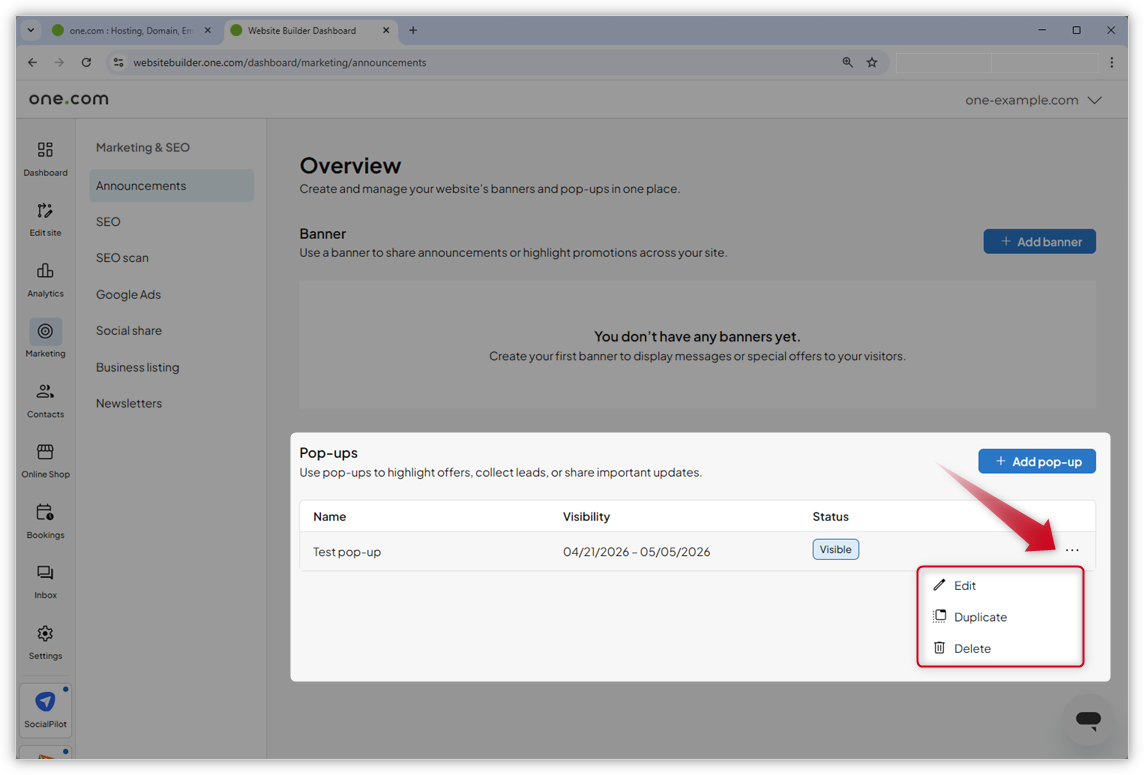Open Settings via the gear icon
Screen dimensions: 1144x775
(x=45, y=634)
